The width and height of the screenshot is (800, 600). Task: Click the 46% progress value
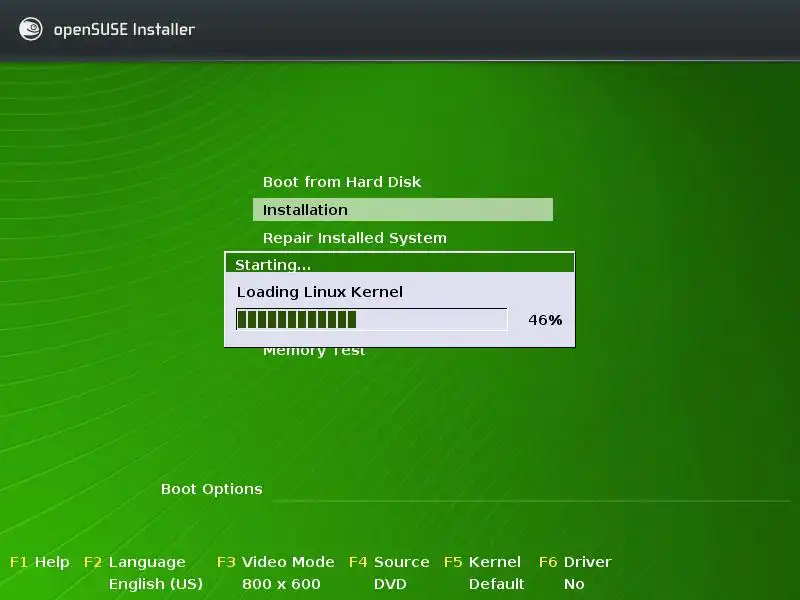(x=545, y=320)
